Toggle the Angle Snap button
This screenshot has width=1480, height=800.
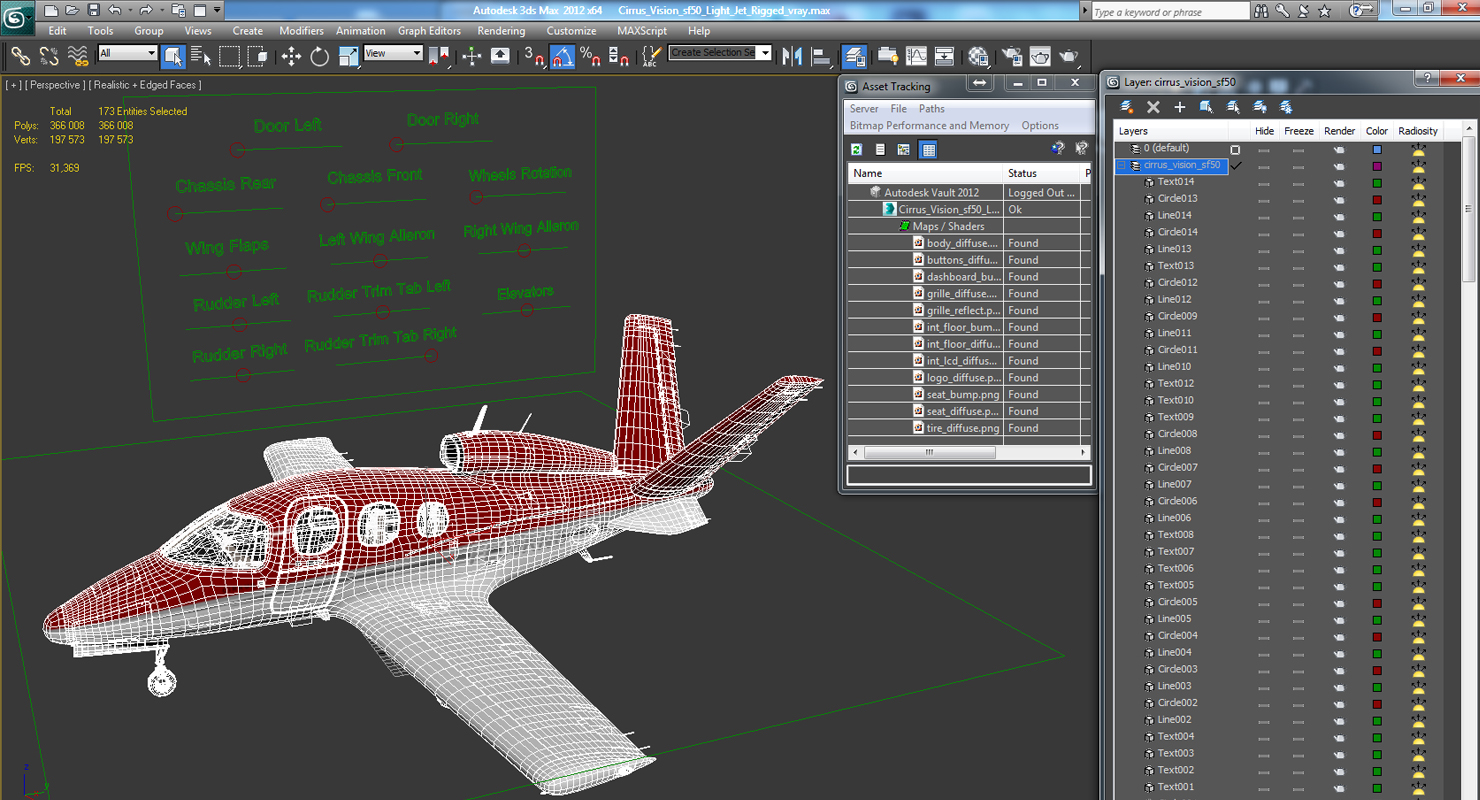click(x=562, y=56)
